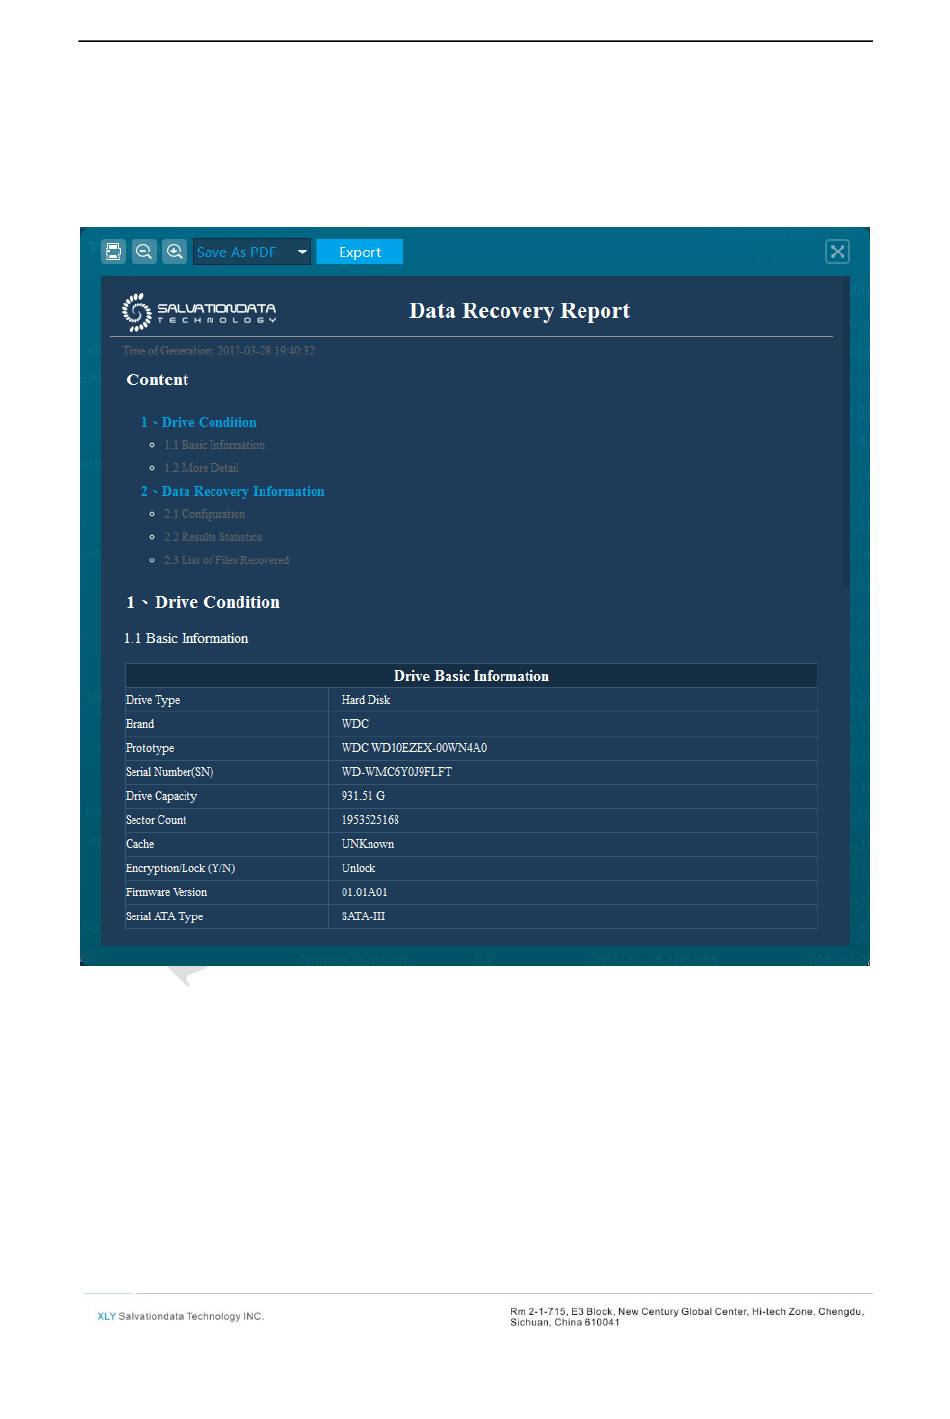Click the print report icon

(x=114, y=252)
